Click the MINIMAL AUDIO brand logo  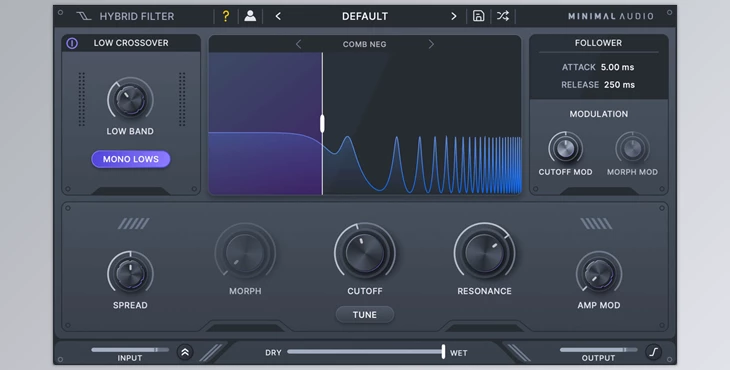coord(610,16)
